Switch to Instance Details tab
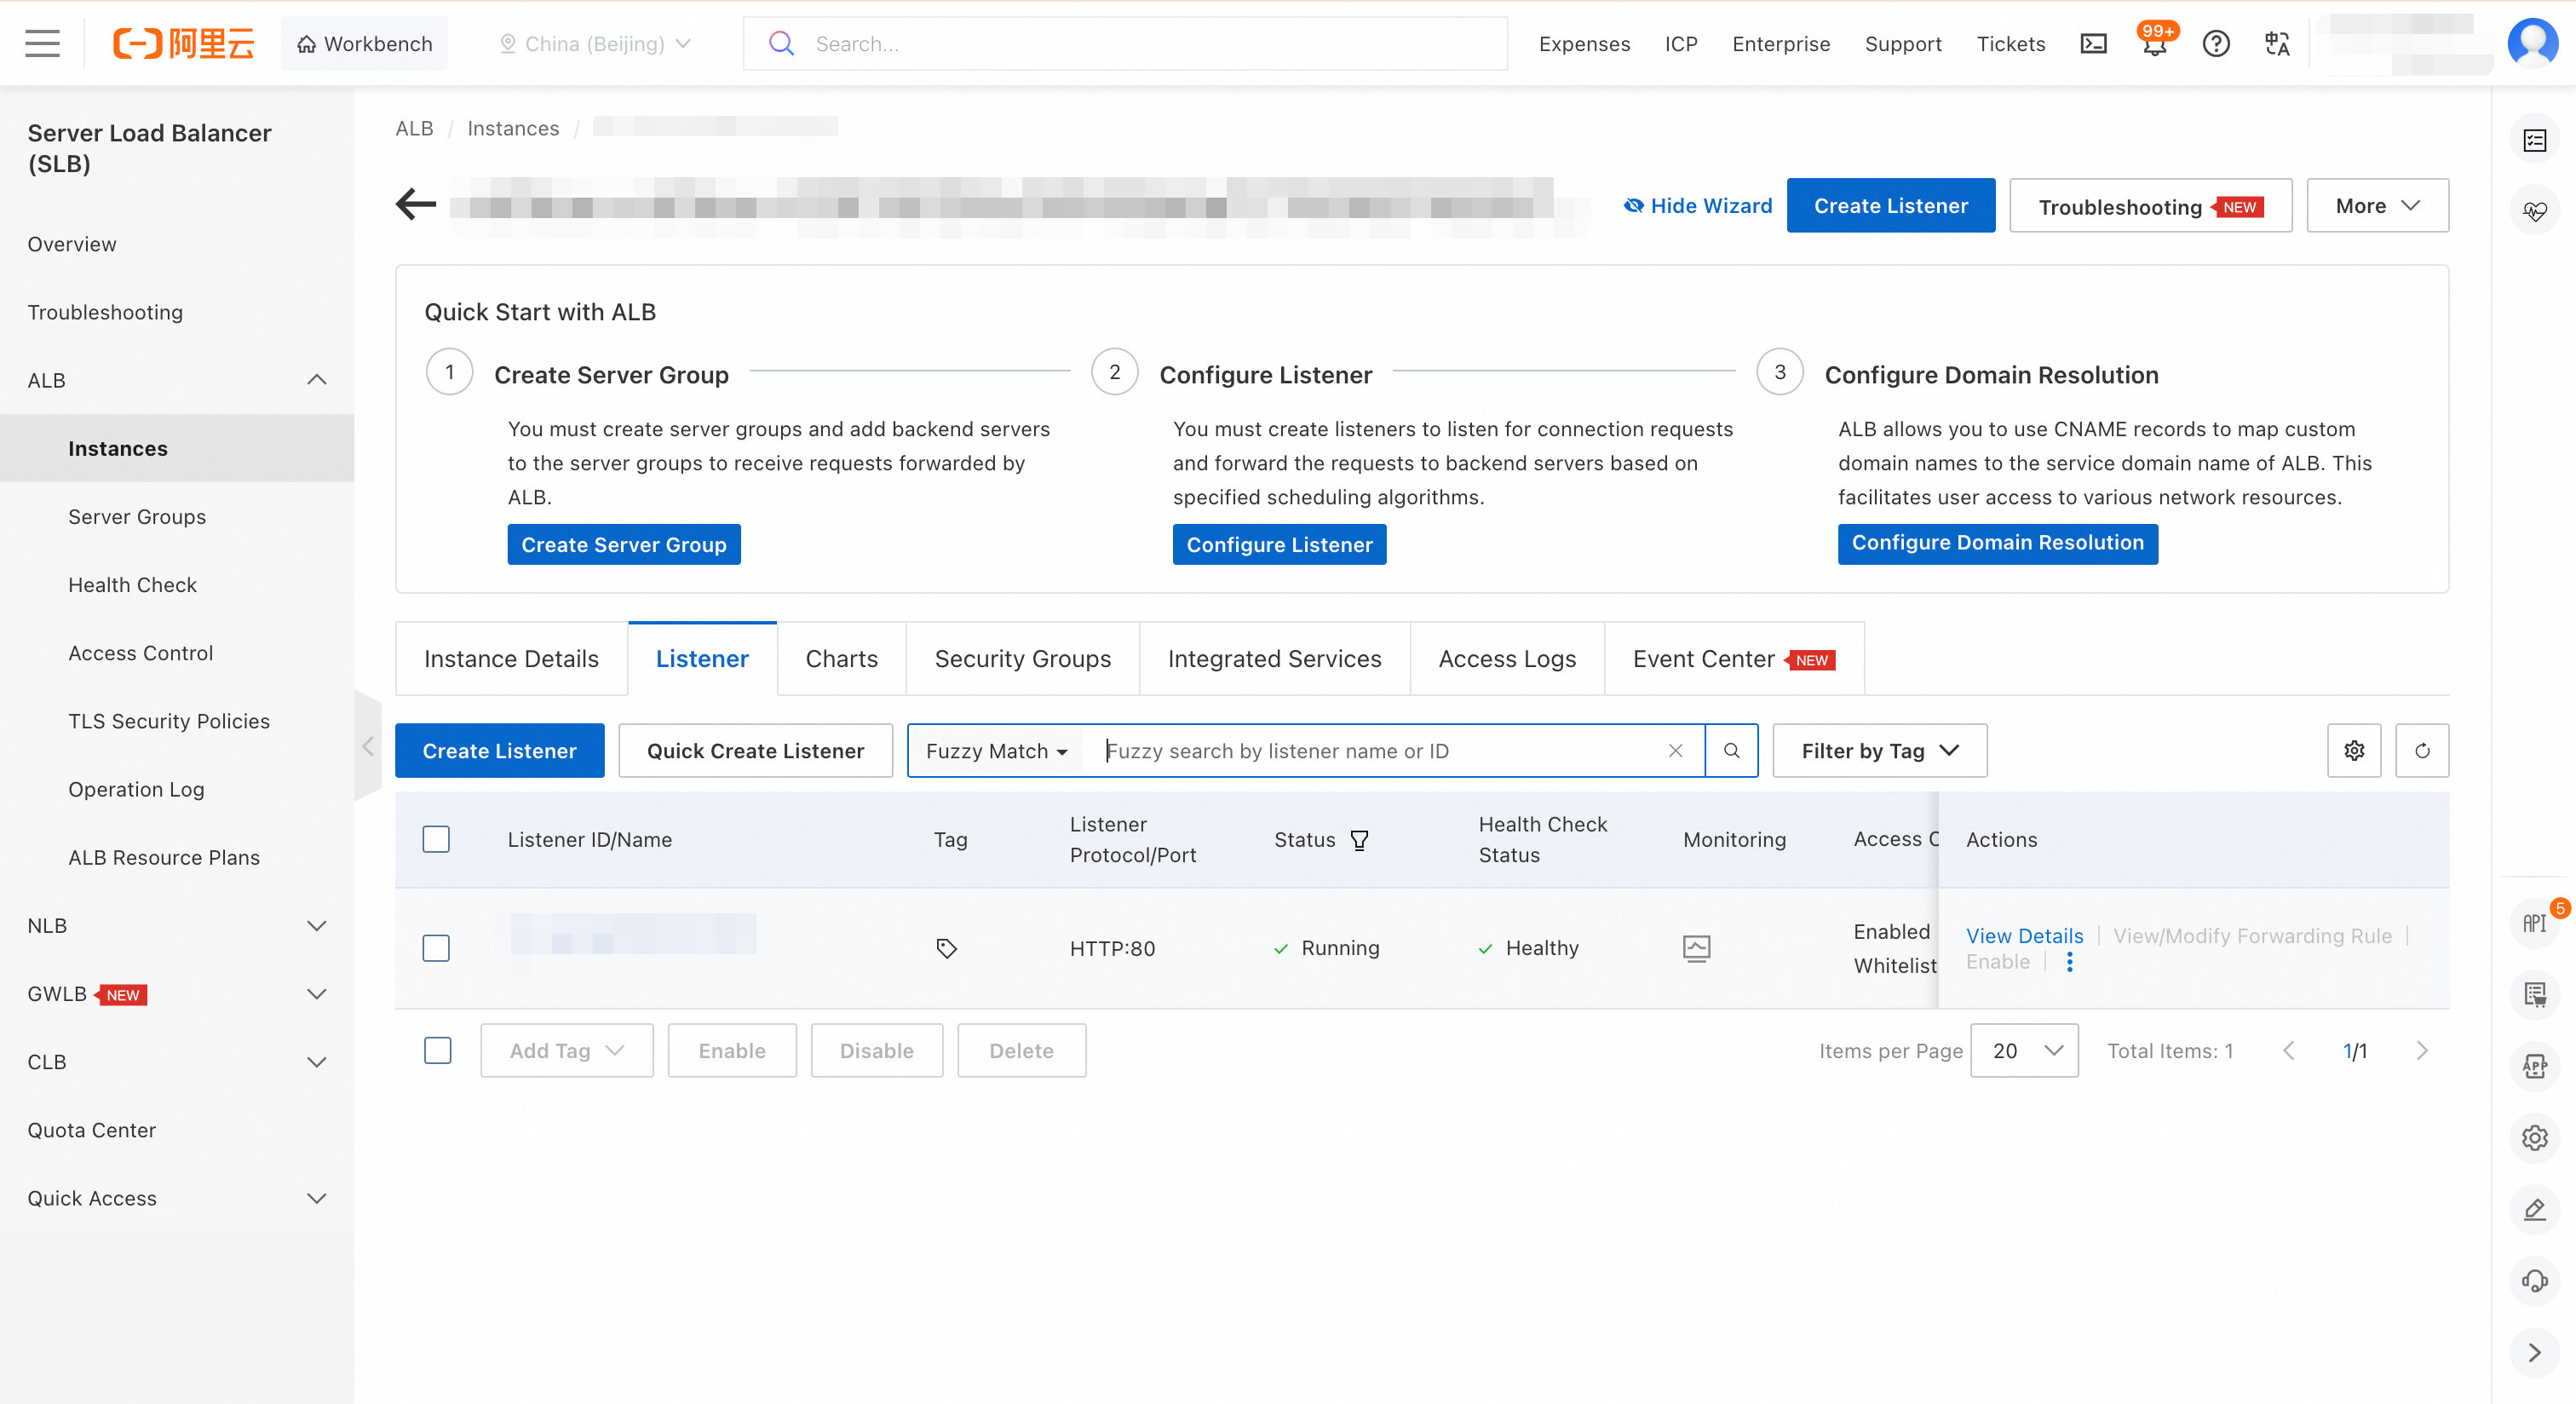Image resolution: width=2576 pixels, height=1404 pixels. tap(511, 659)
